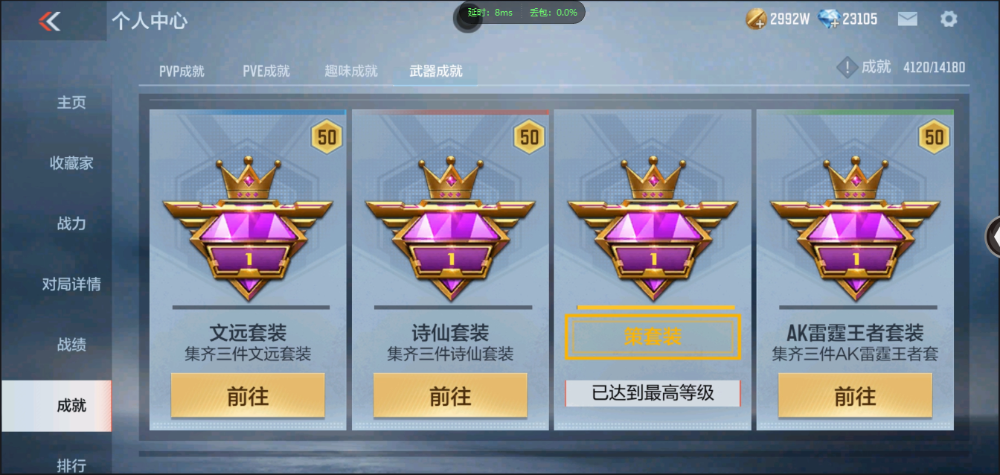Switch to the PVP成就 tab
Screen dimensions: 1000x475
[182, 71]
